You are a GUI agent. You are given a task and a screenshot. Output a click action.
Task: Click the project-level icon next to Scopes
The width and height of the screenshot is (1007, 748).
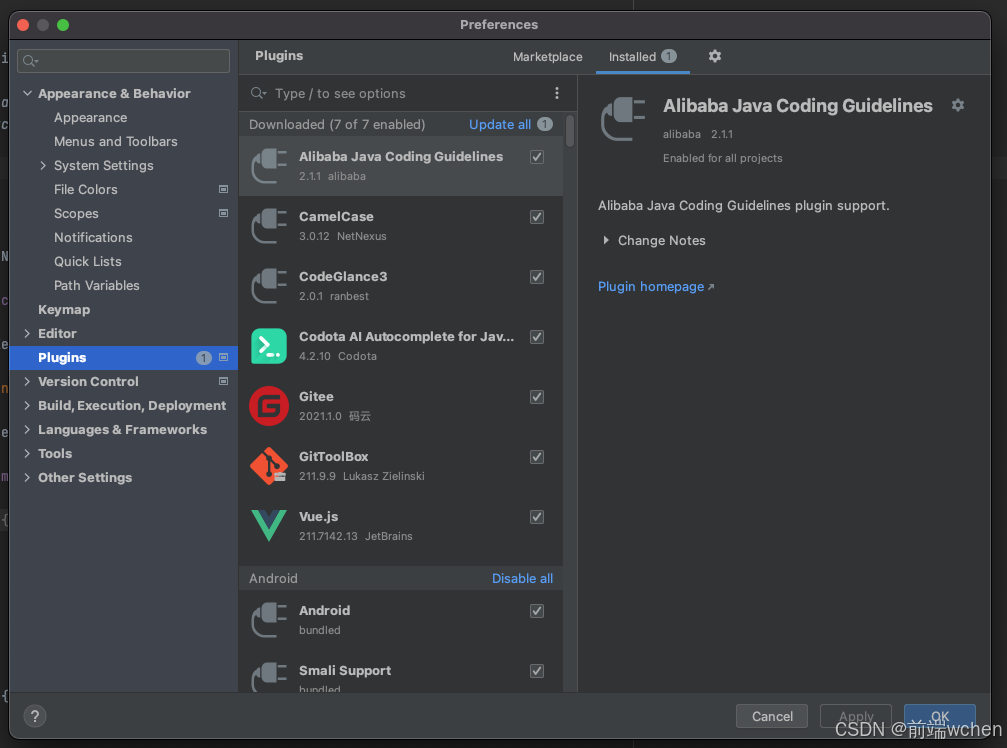[x=223, y=213]
